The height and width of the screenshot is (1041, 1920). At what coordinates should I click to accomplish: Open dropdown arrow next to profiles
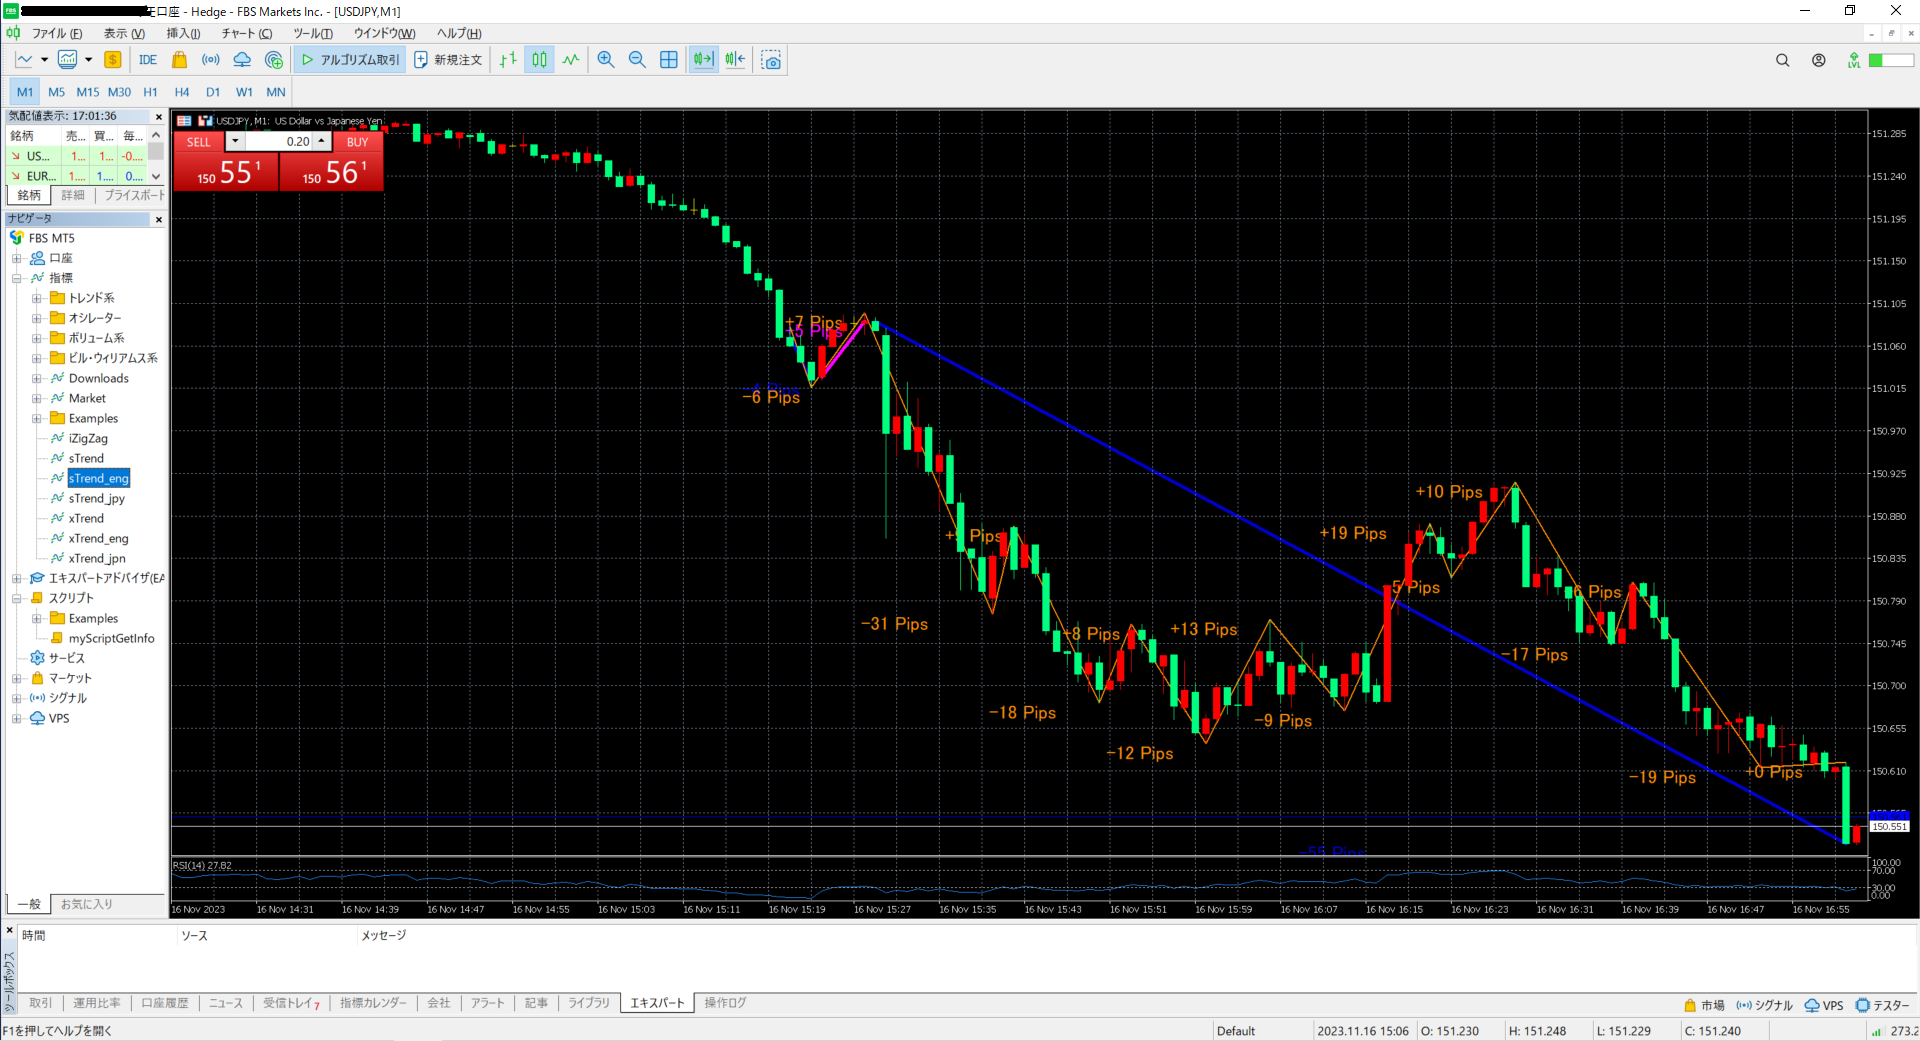coord(88,60)
